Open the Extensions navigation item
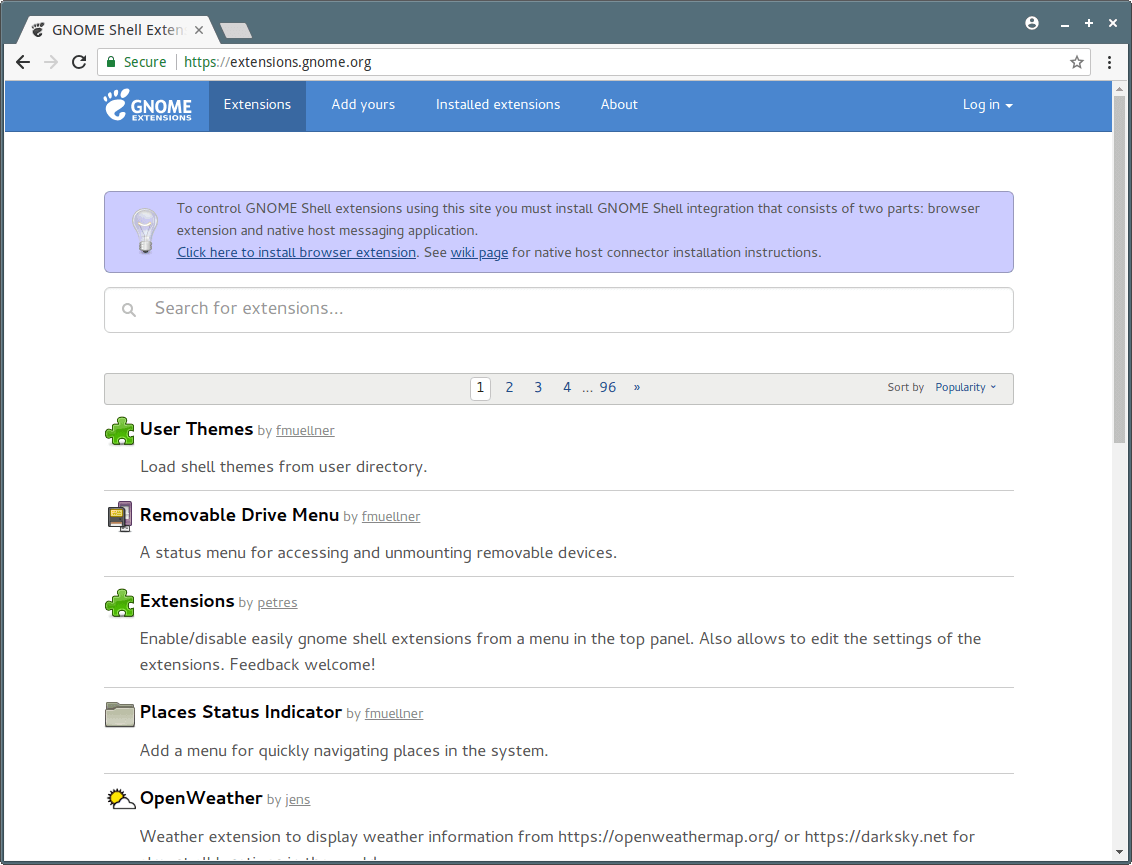 (257, 105)
